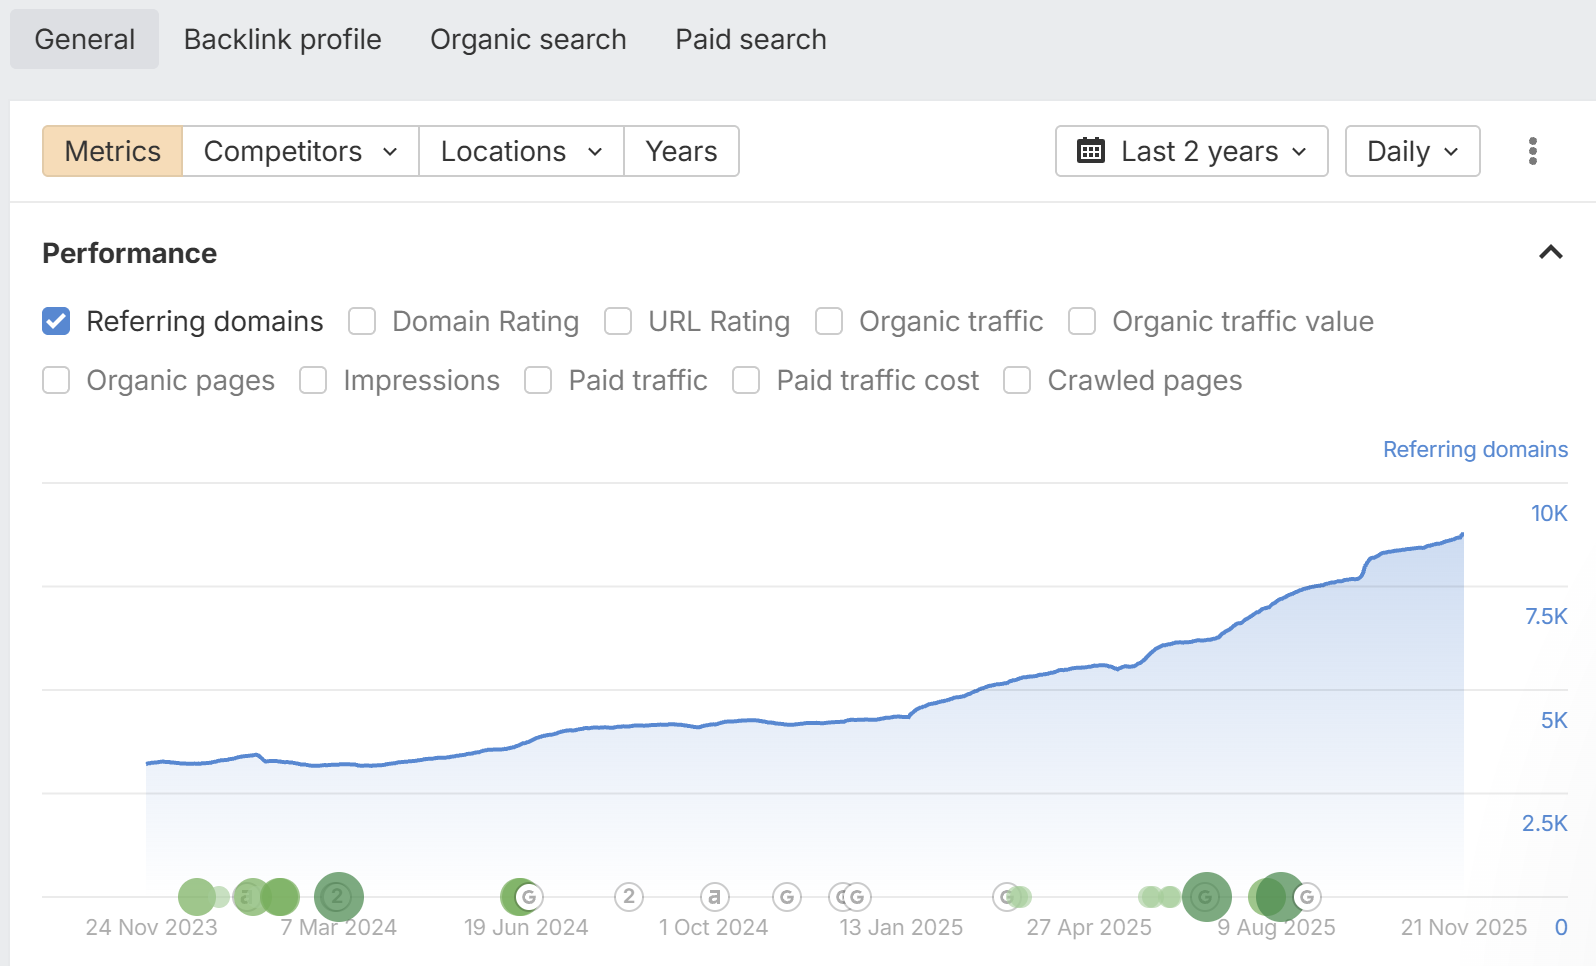Open the three-dot more options menu
This screenshot has height=966, width=1596.
(1532, 151)
